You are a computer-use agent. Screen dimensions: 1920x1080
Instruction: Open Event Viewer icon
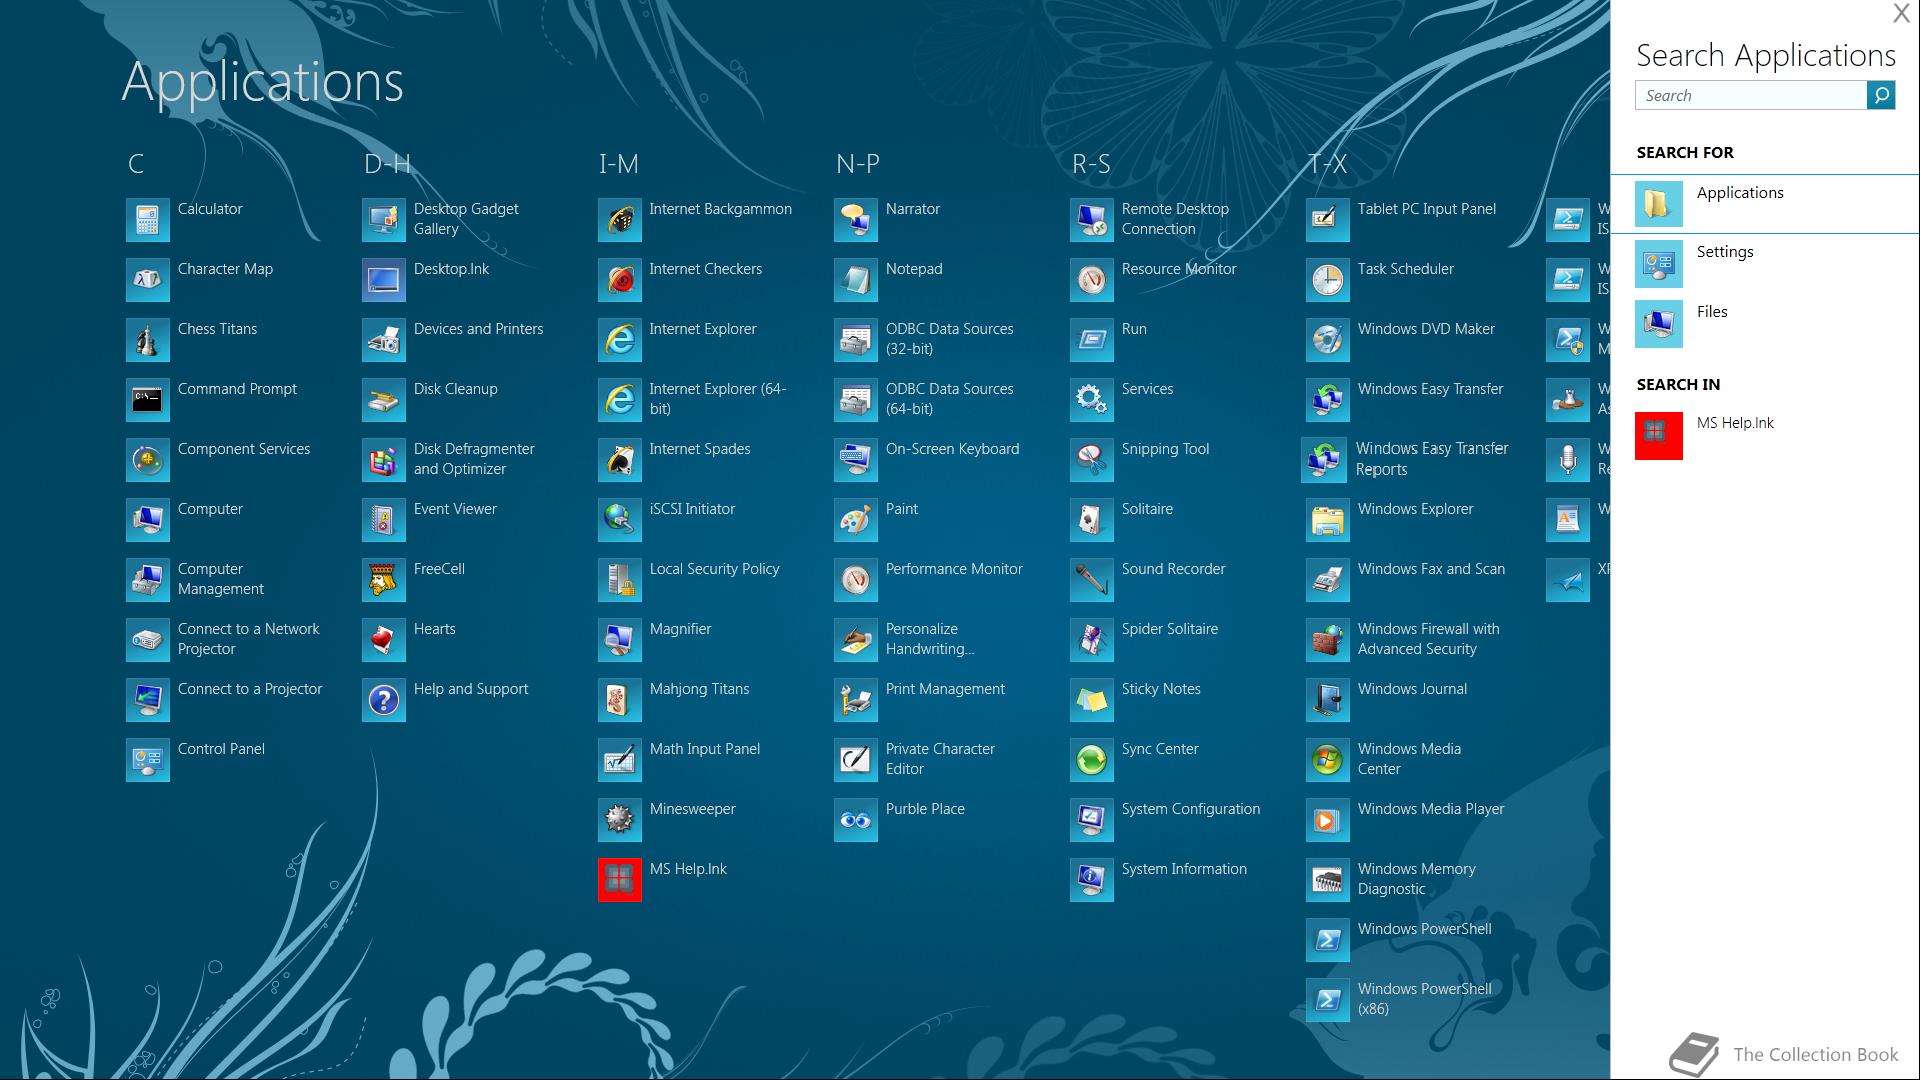[x=383, y=520]
